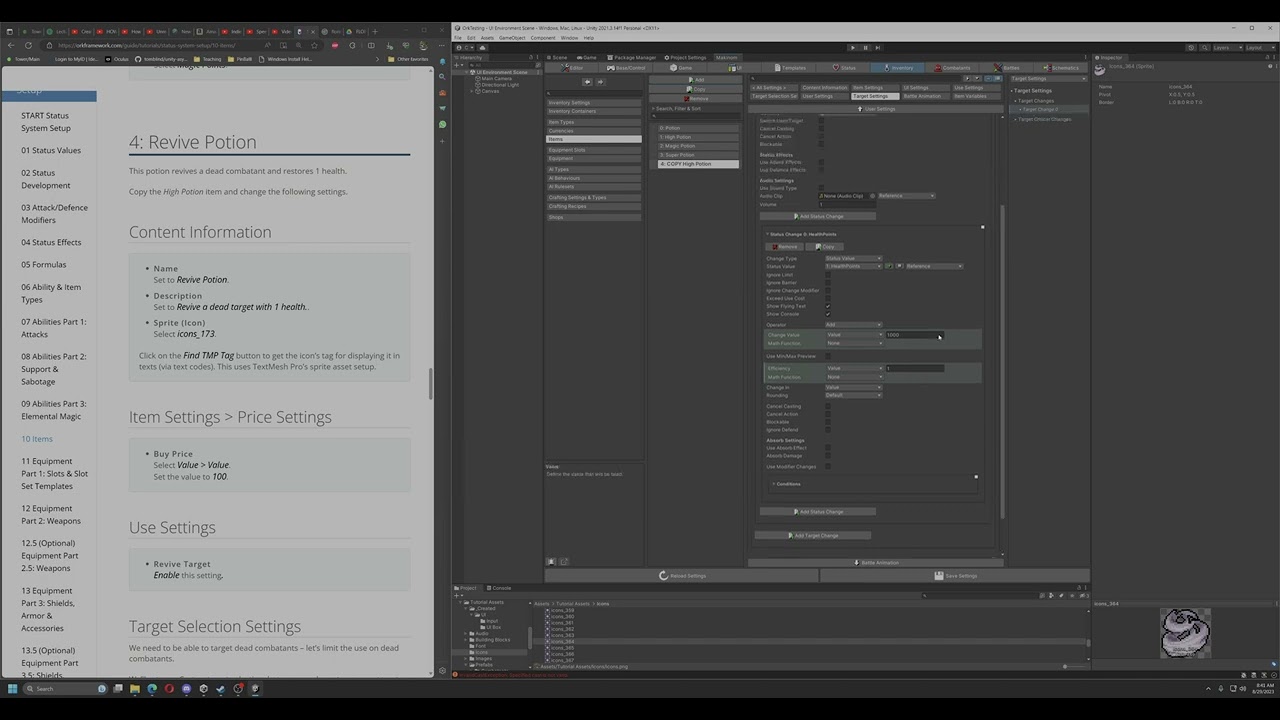Click the Change Value field showing 1000
This screenshot has width=1280, height=720.
point(914,335)
